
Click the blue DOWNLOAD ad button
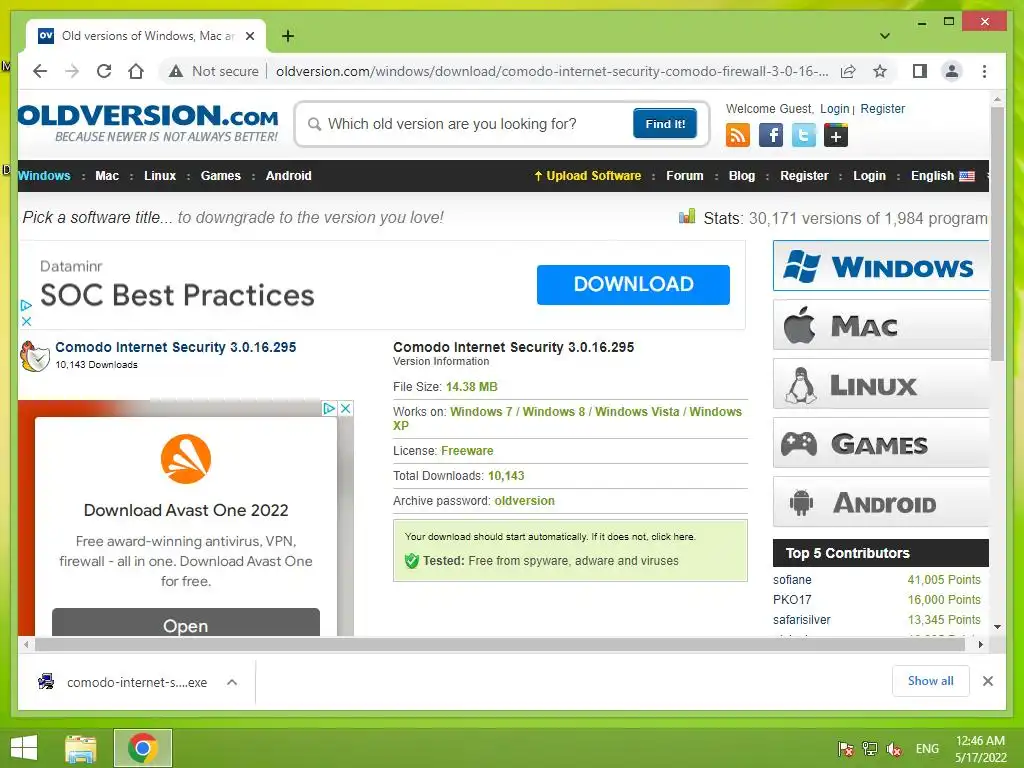[x=633, y=284]
